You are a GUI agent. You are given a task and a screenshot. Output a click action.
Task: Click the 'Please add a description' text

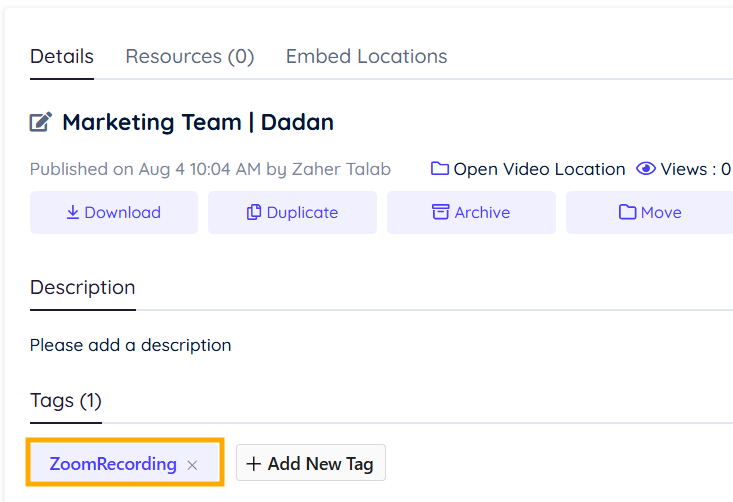click(x=130, y=345)
